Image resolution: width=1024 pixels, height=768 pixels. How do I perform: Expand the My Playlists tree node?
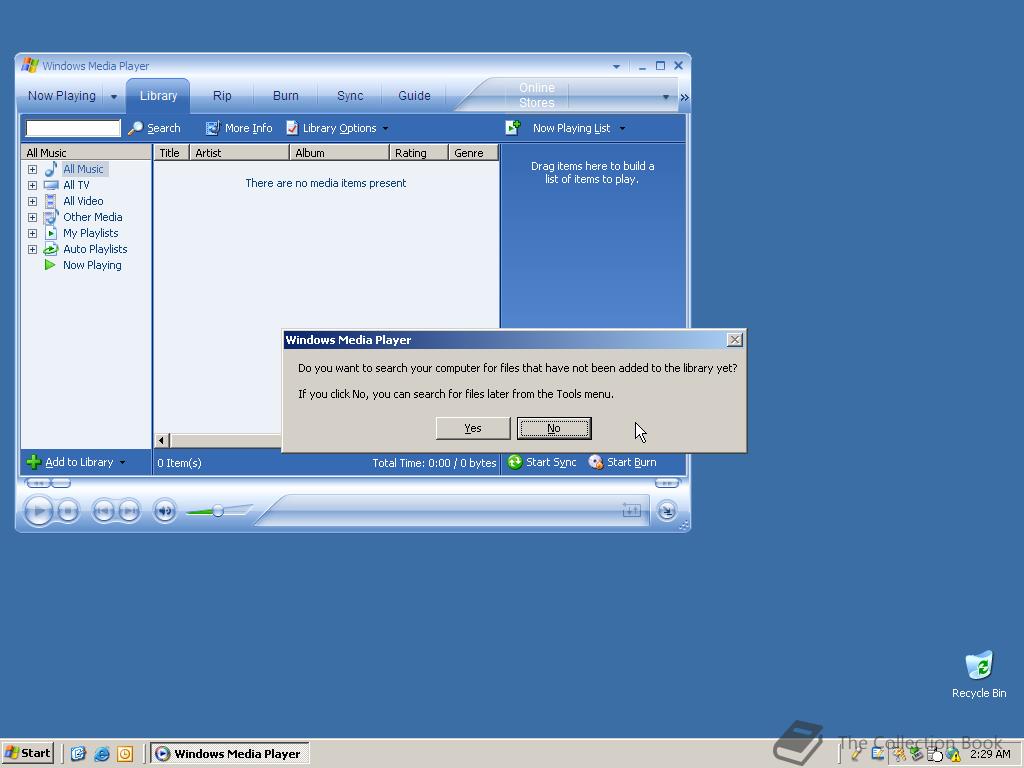click(32, 233)
